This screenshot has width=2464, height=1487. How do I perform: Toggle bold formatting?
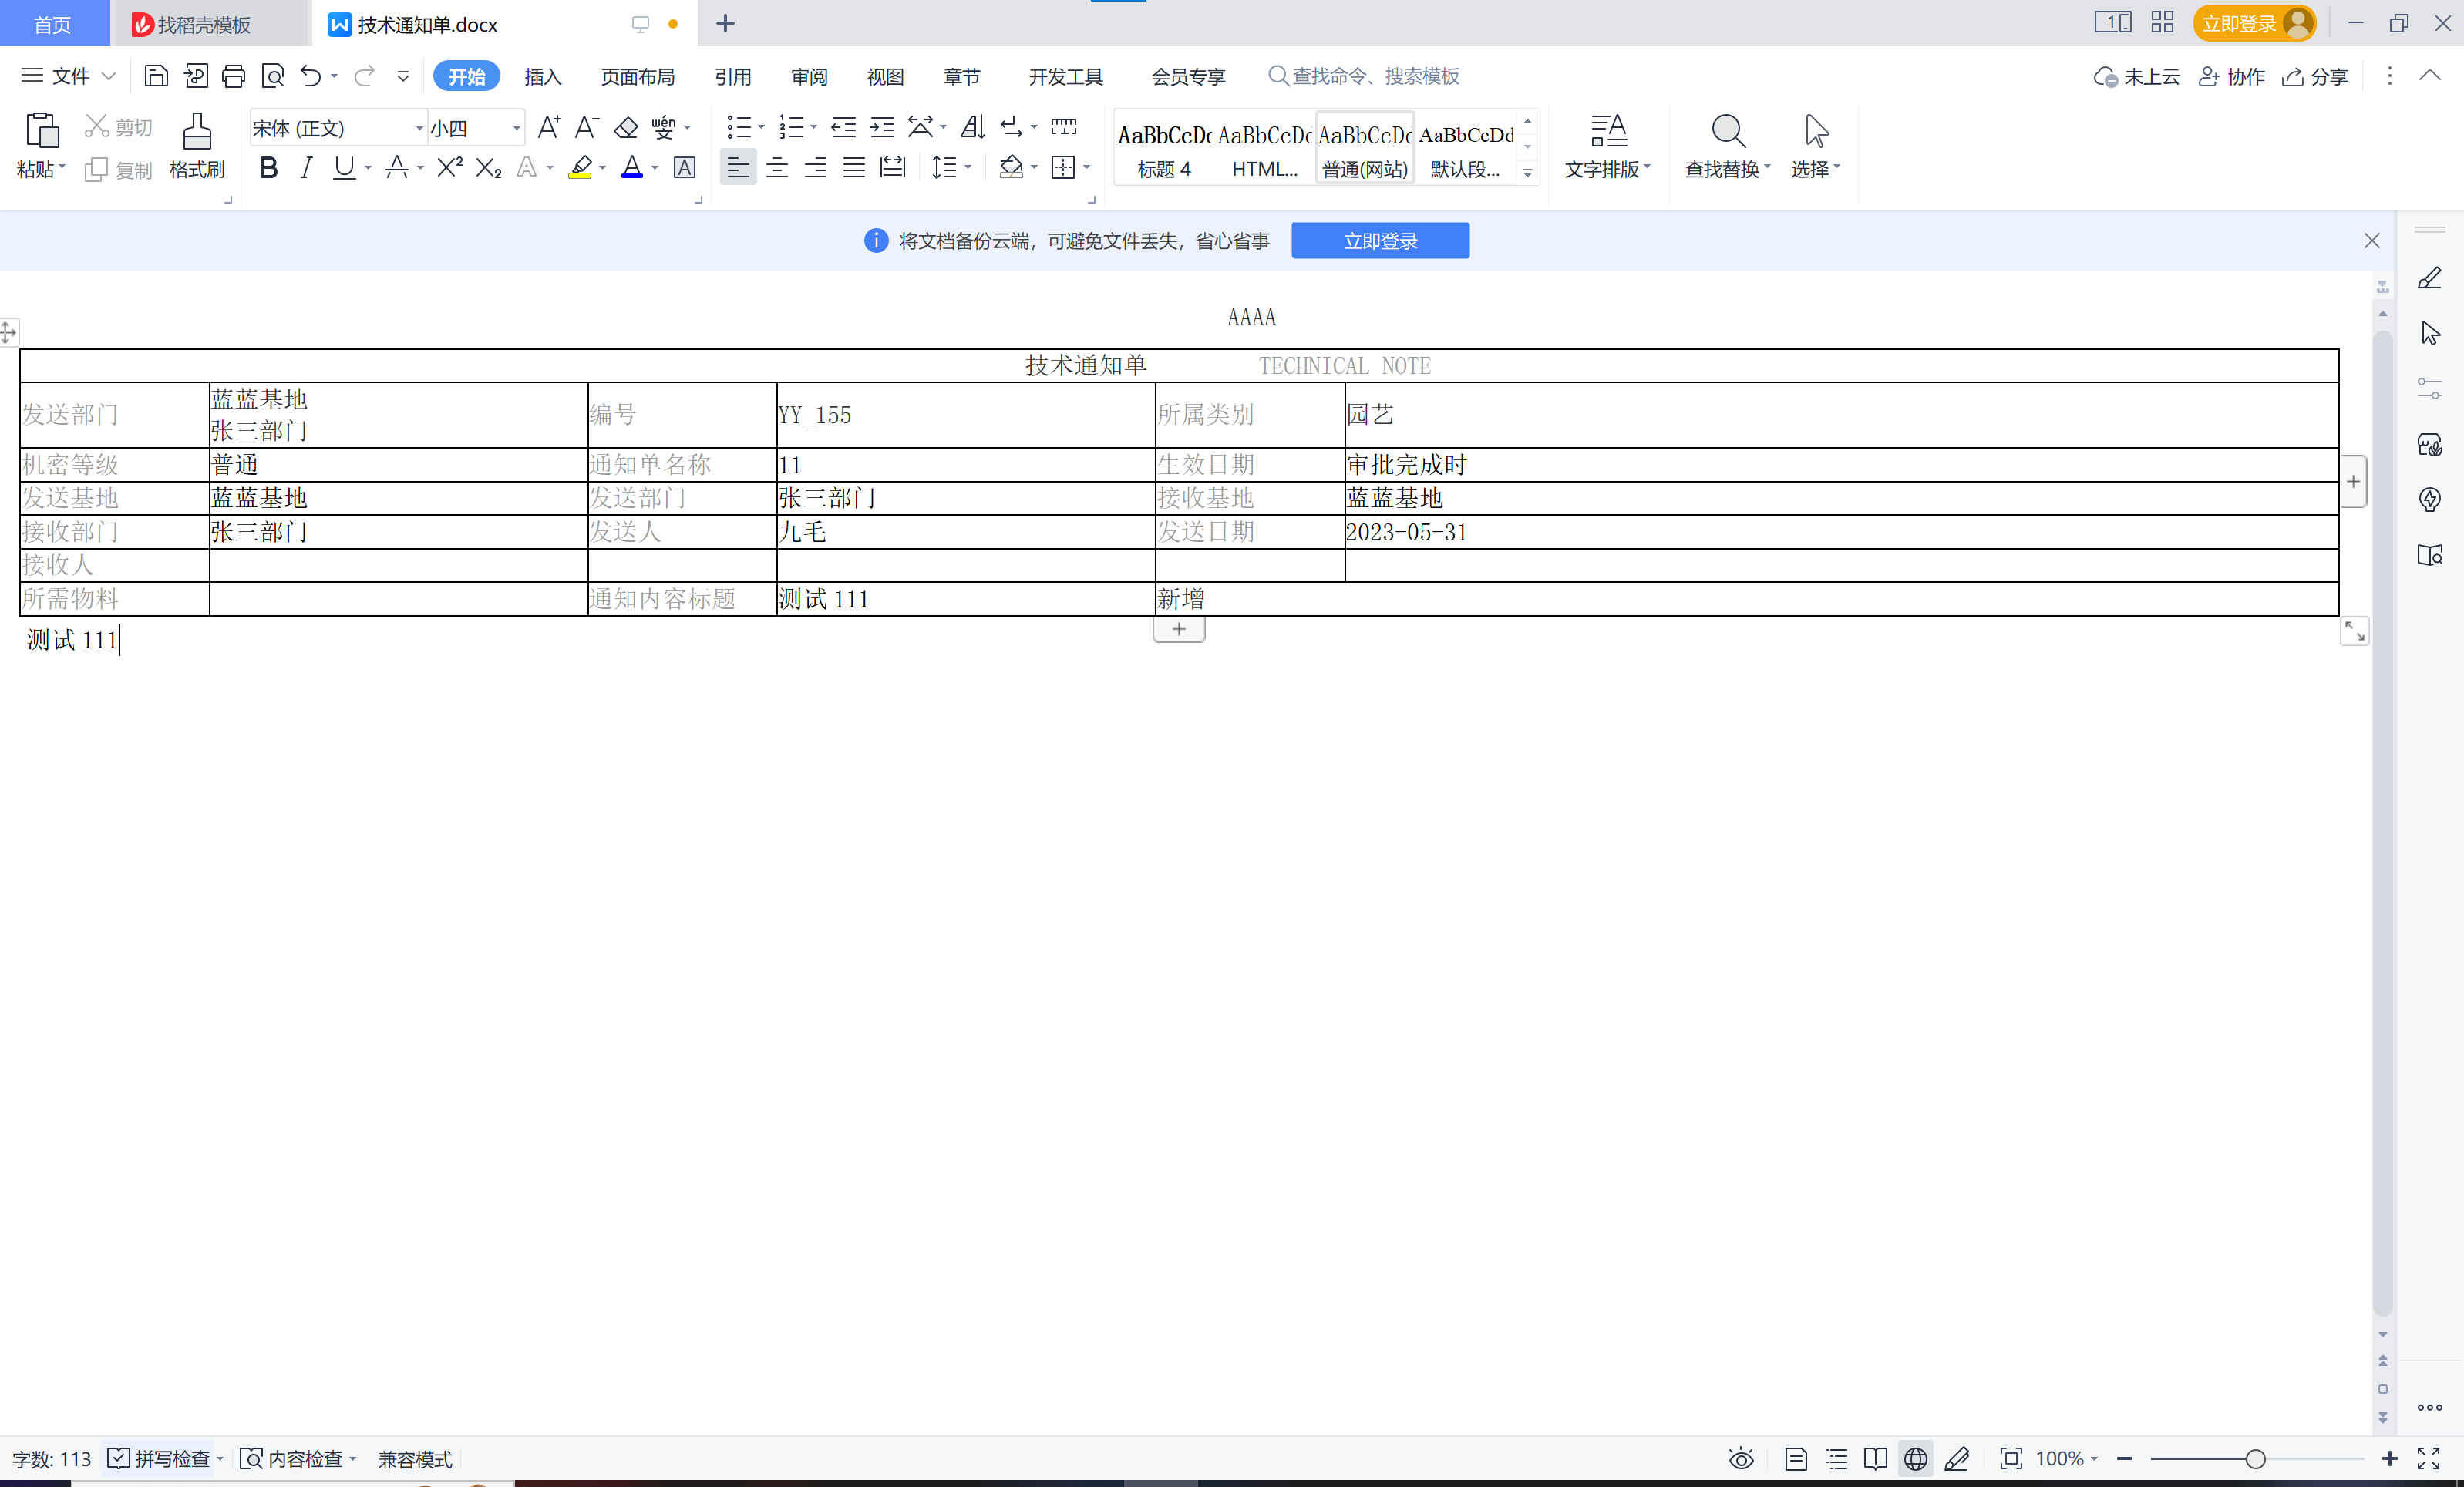tap(267, 167)
